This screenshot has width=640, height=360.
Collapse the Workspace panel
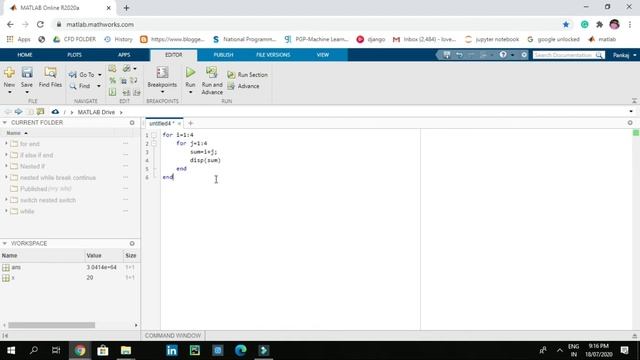click(4, 243)
